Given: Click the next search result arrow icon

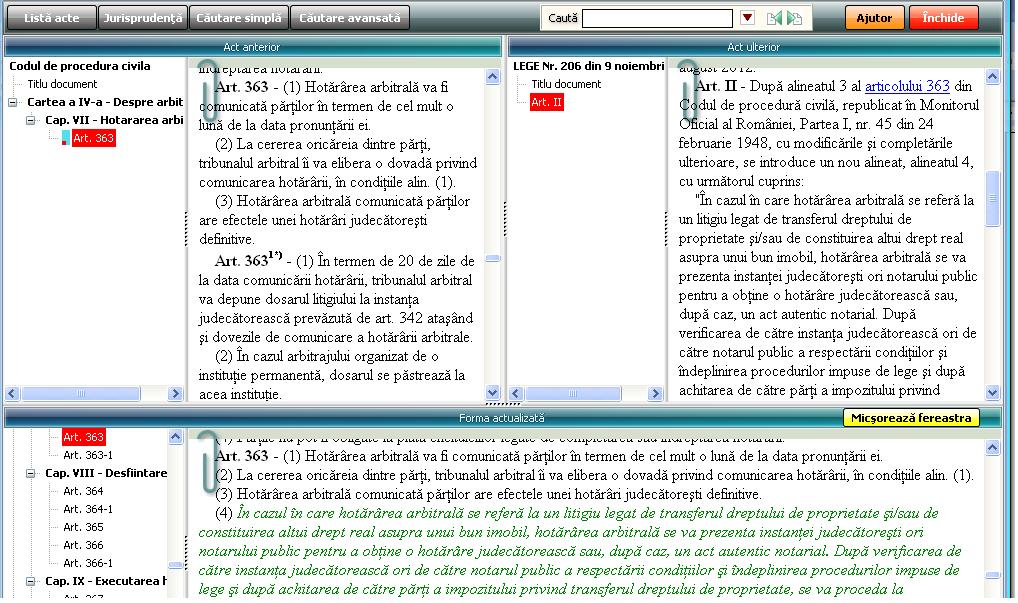Looking at the screenshot, I should (x=794, y=18).
